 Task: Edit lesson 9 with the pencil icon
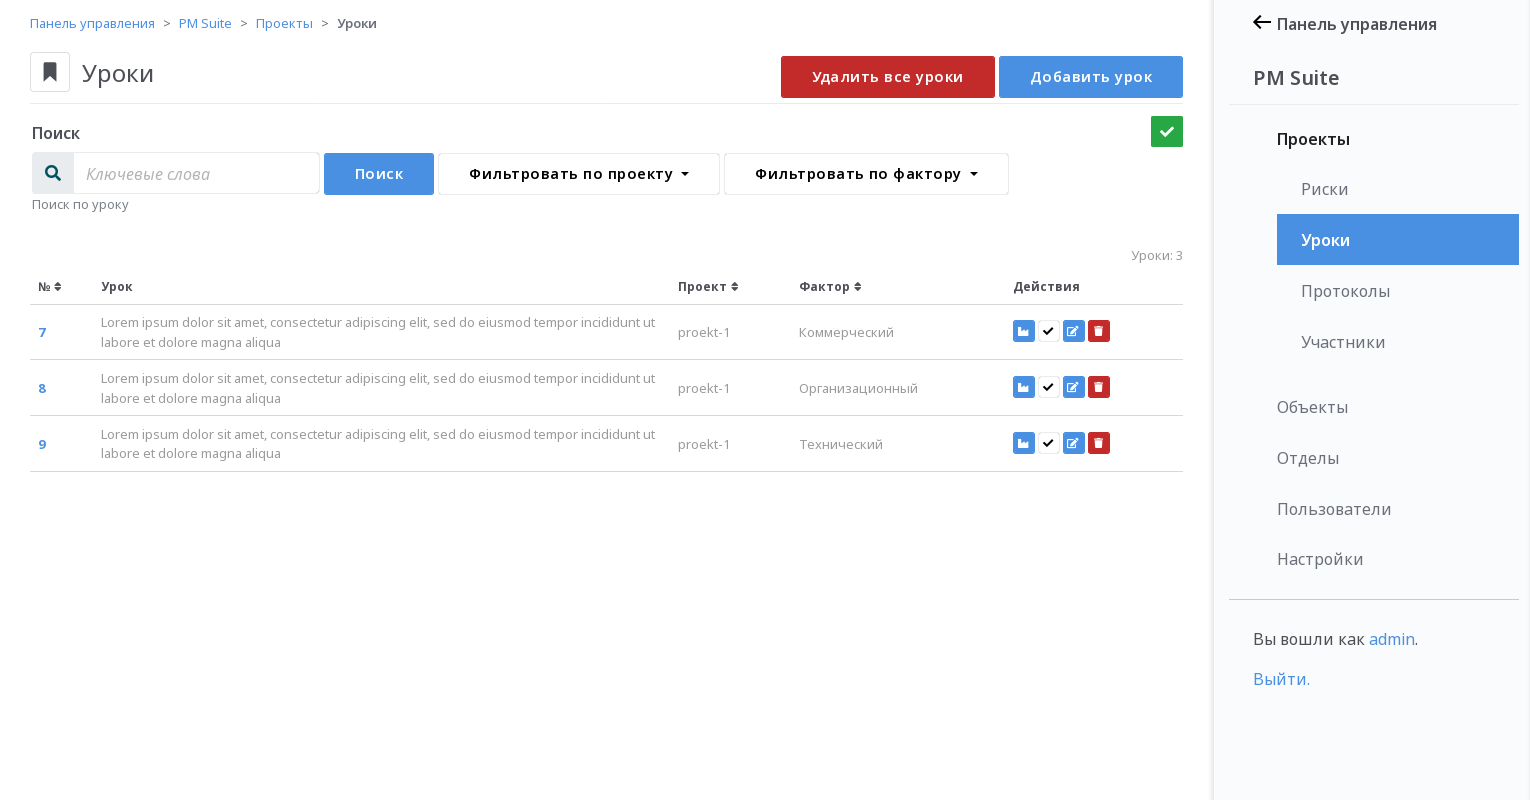[1074, 443]
